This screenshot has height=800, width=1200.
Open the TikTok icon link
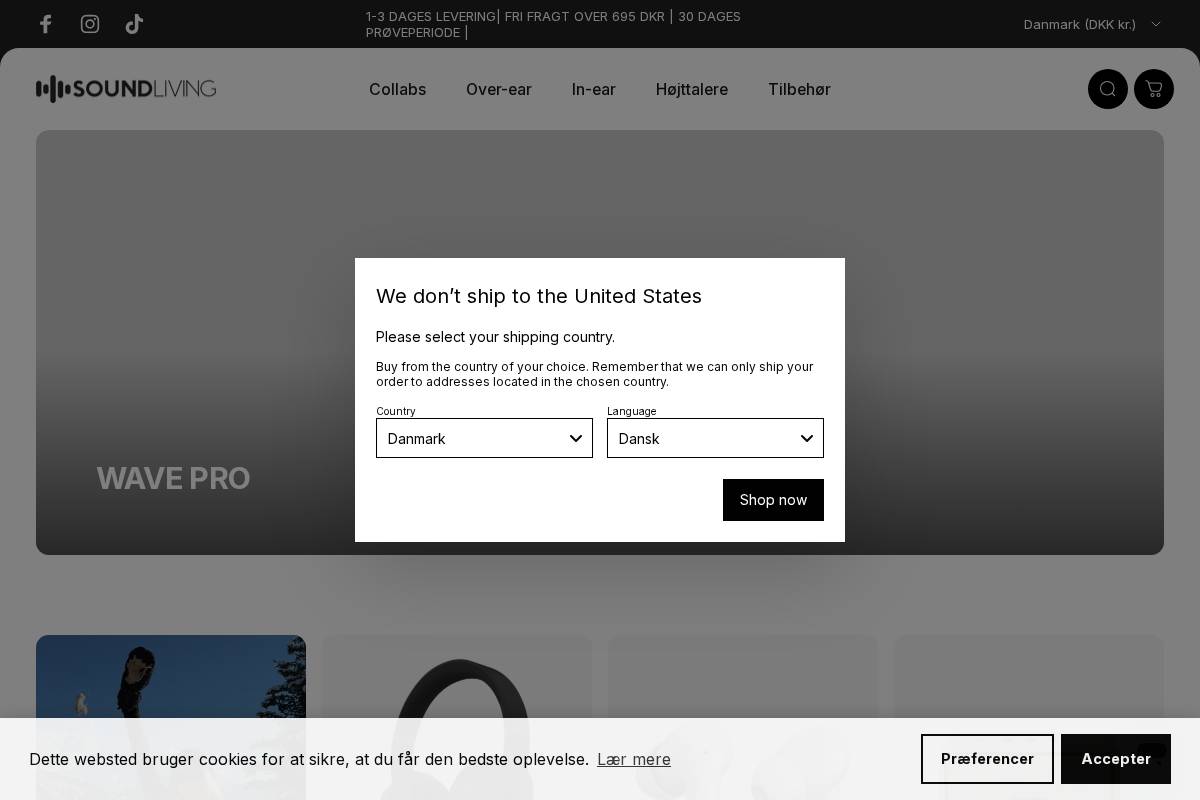click(x=135, y=24)
